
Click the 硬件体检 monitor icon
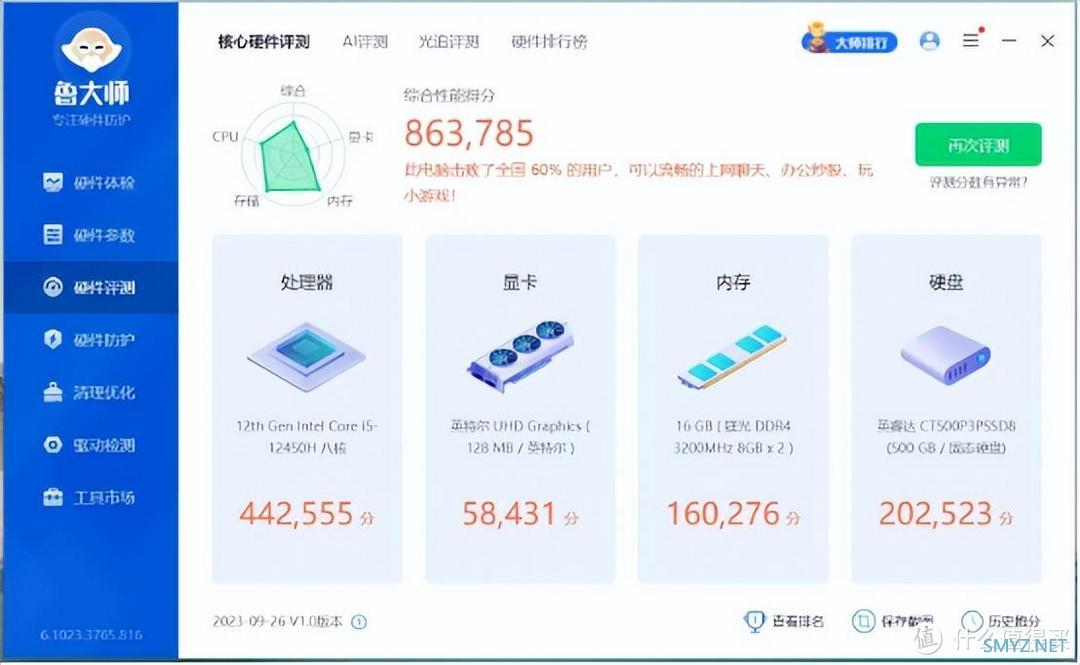[x=53, y=182]
